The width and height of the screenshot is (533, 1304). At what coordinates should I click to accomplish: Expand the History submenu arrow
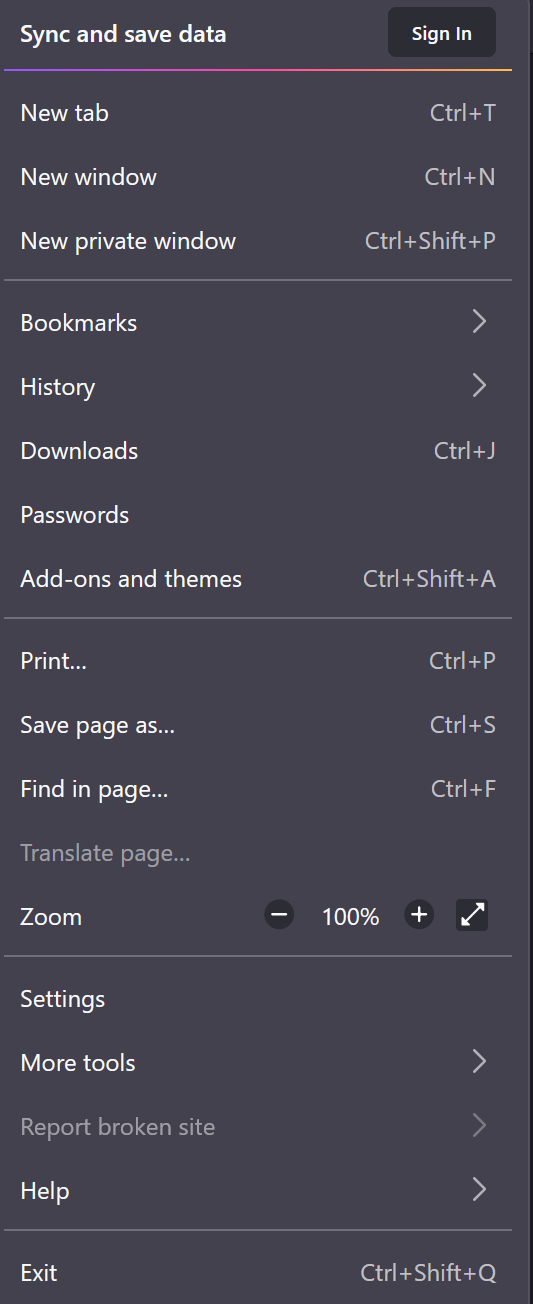(x=479, y=386)
